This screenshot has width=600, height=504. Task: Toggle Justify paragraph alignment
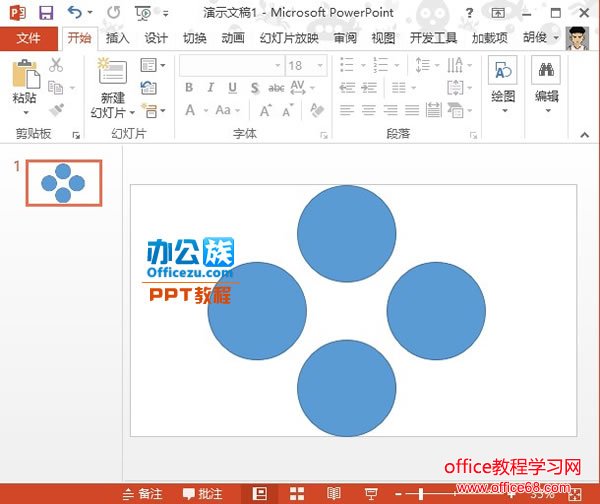pyautogui.click(x=412, y=111)
